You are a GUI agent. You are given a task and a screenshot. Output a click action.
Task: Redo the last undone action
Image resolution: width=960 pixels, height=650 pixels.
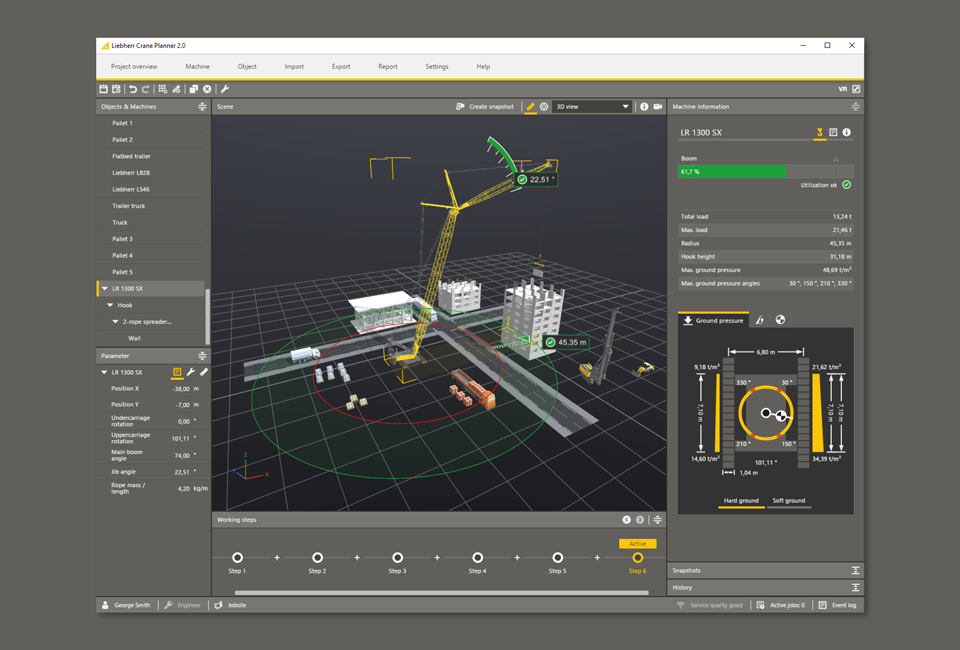146,89
